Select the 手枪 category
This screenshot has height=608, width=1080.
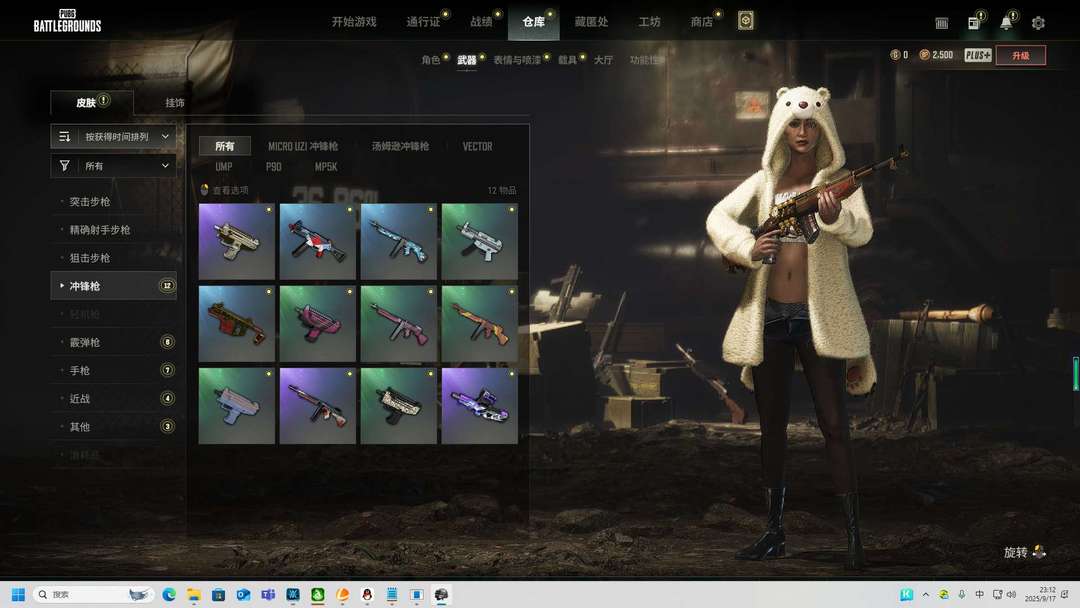tap(114, 370)
